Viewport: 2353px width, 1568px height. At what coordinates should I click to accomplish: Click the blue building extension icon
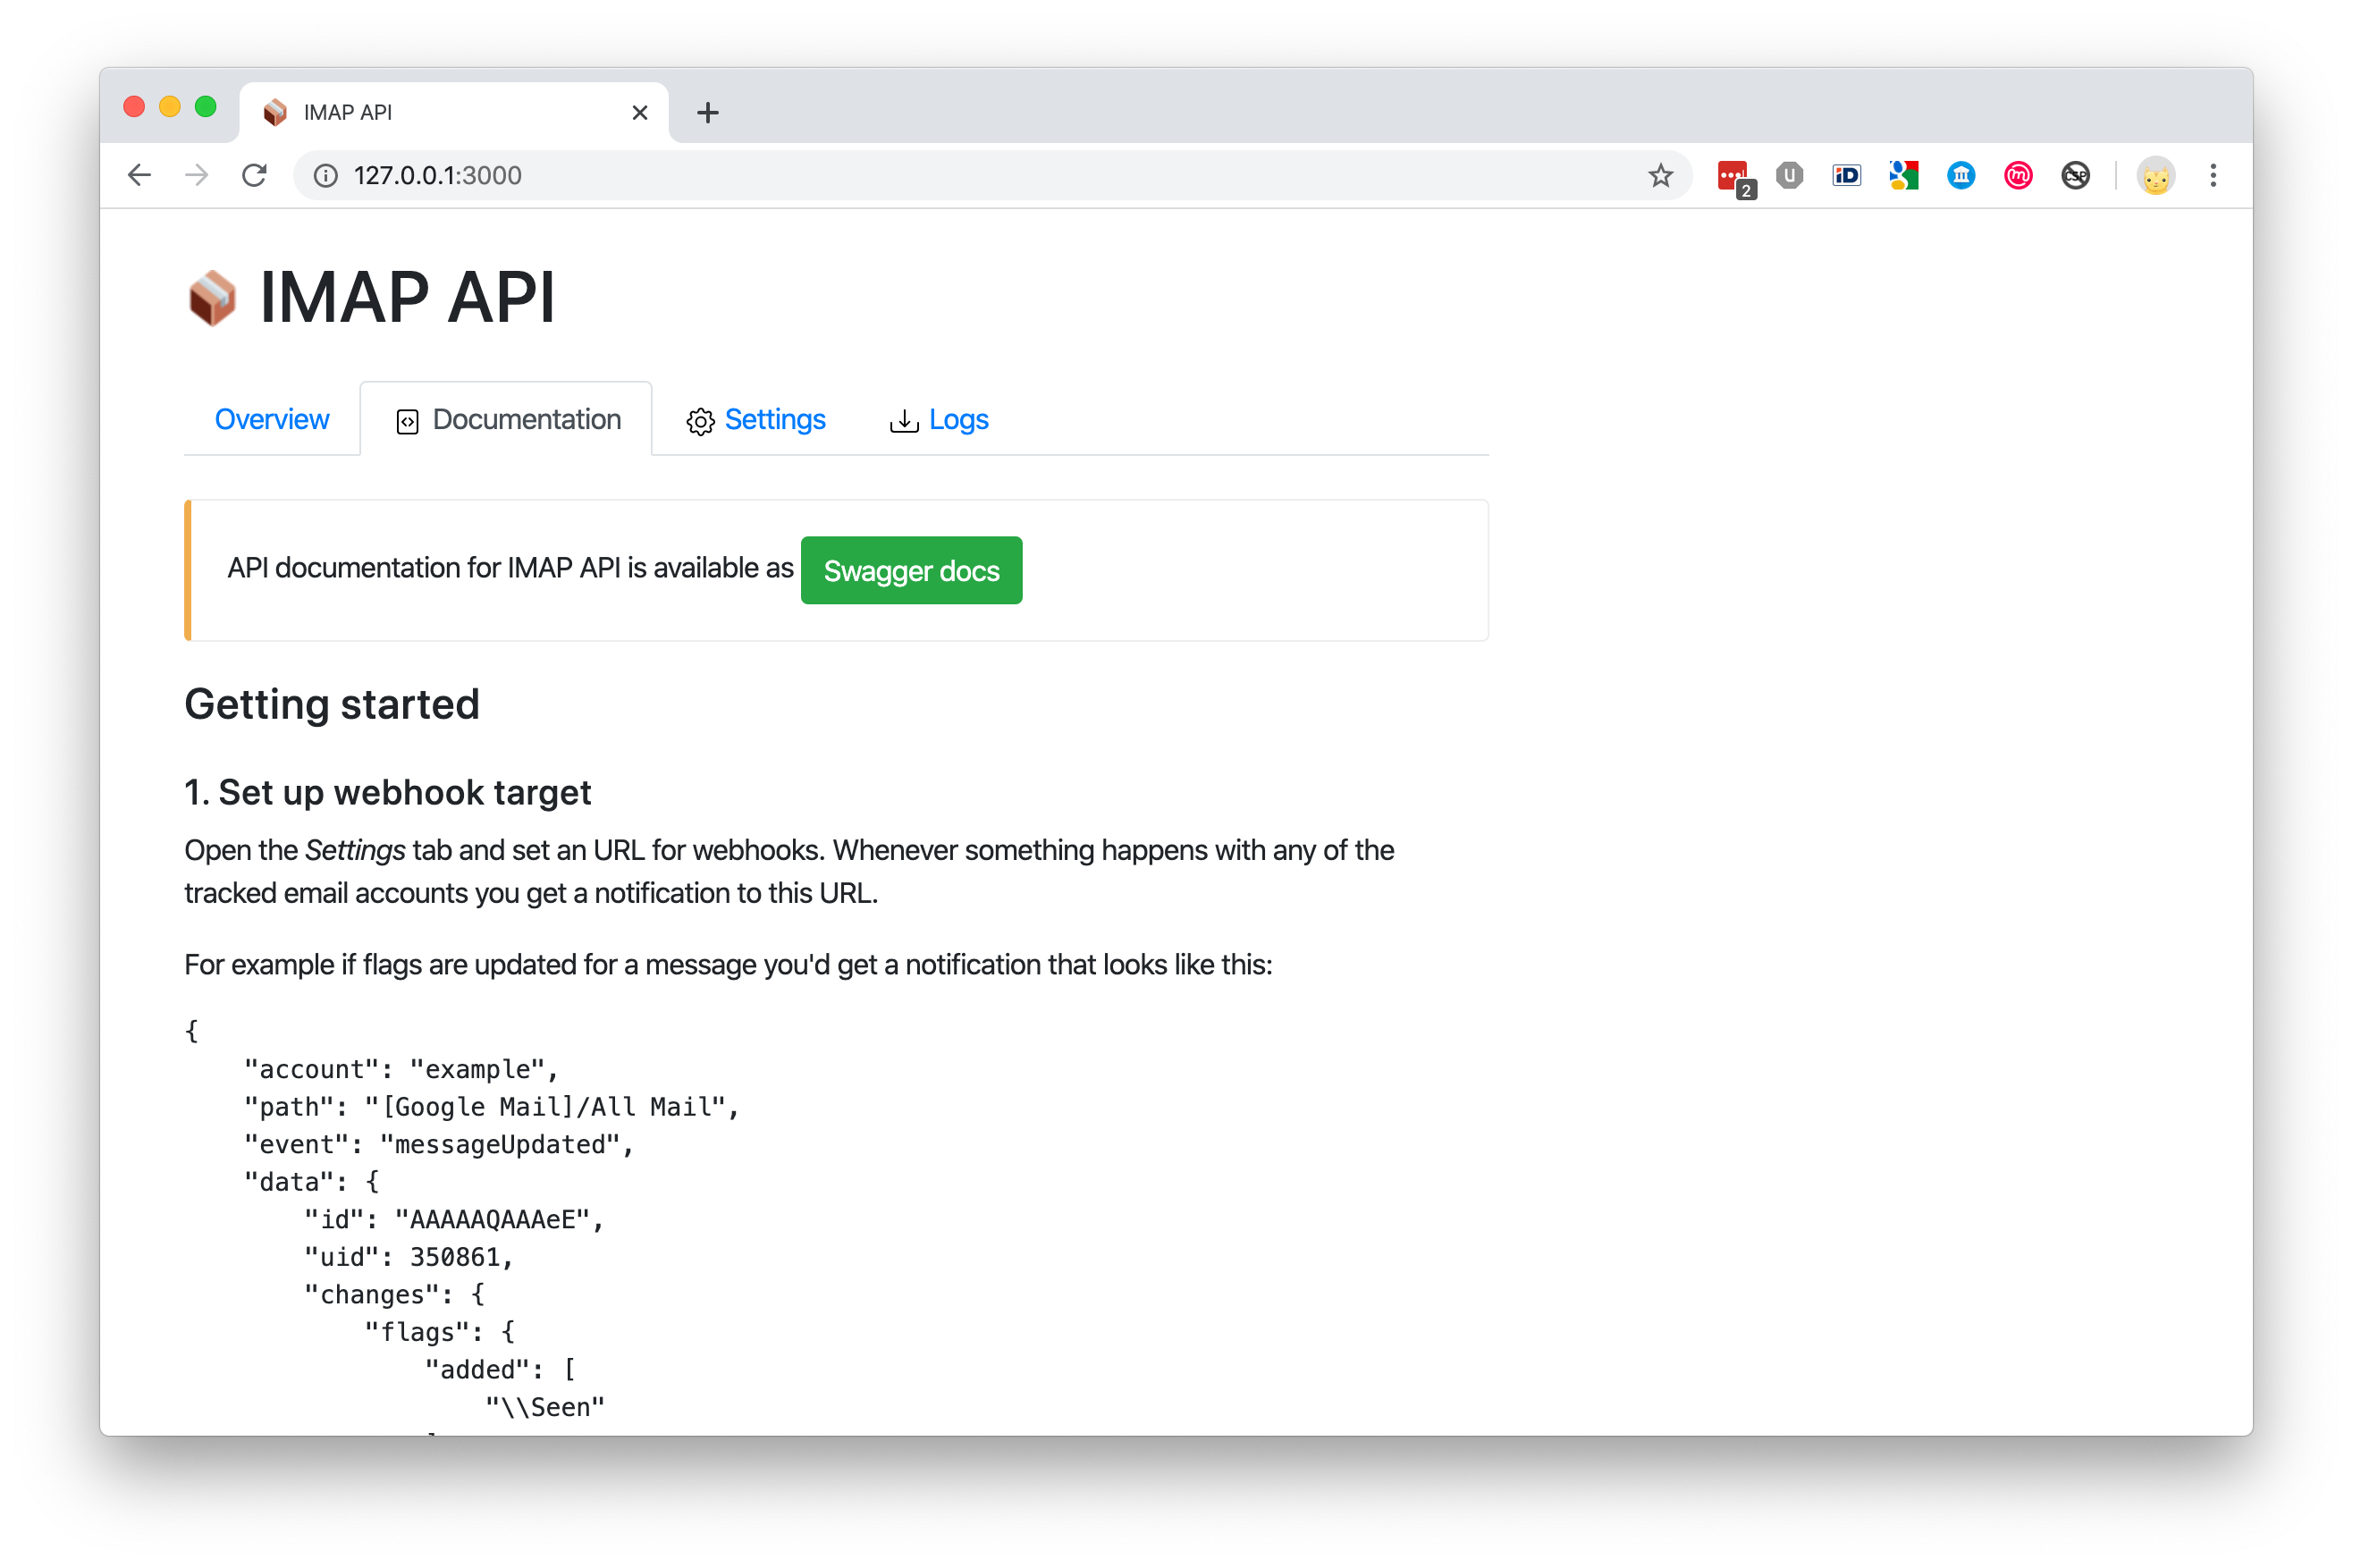[x=1961, y=176]
